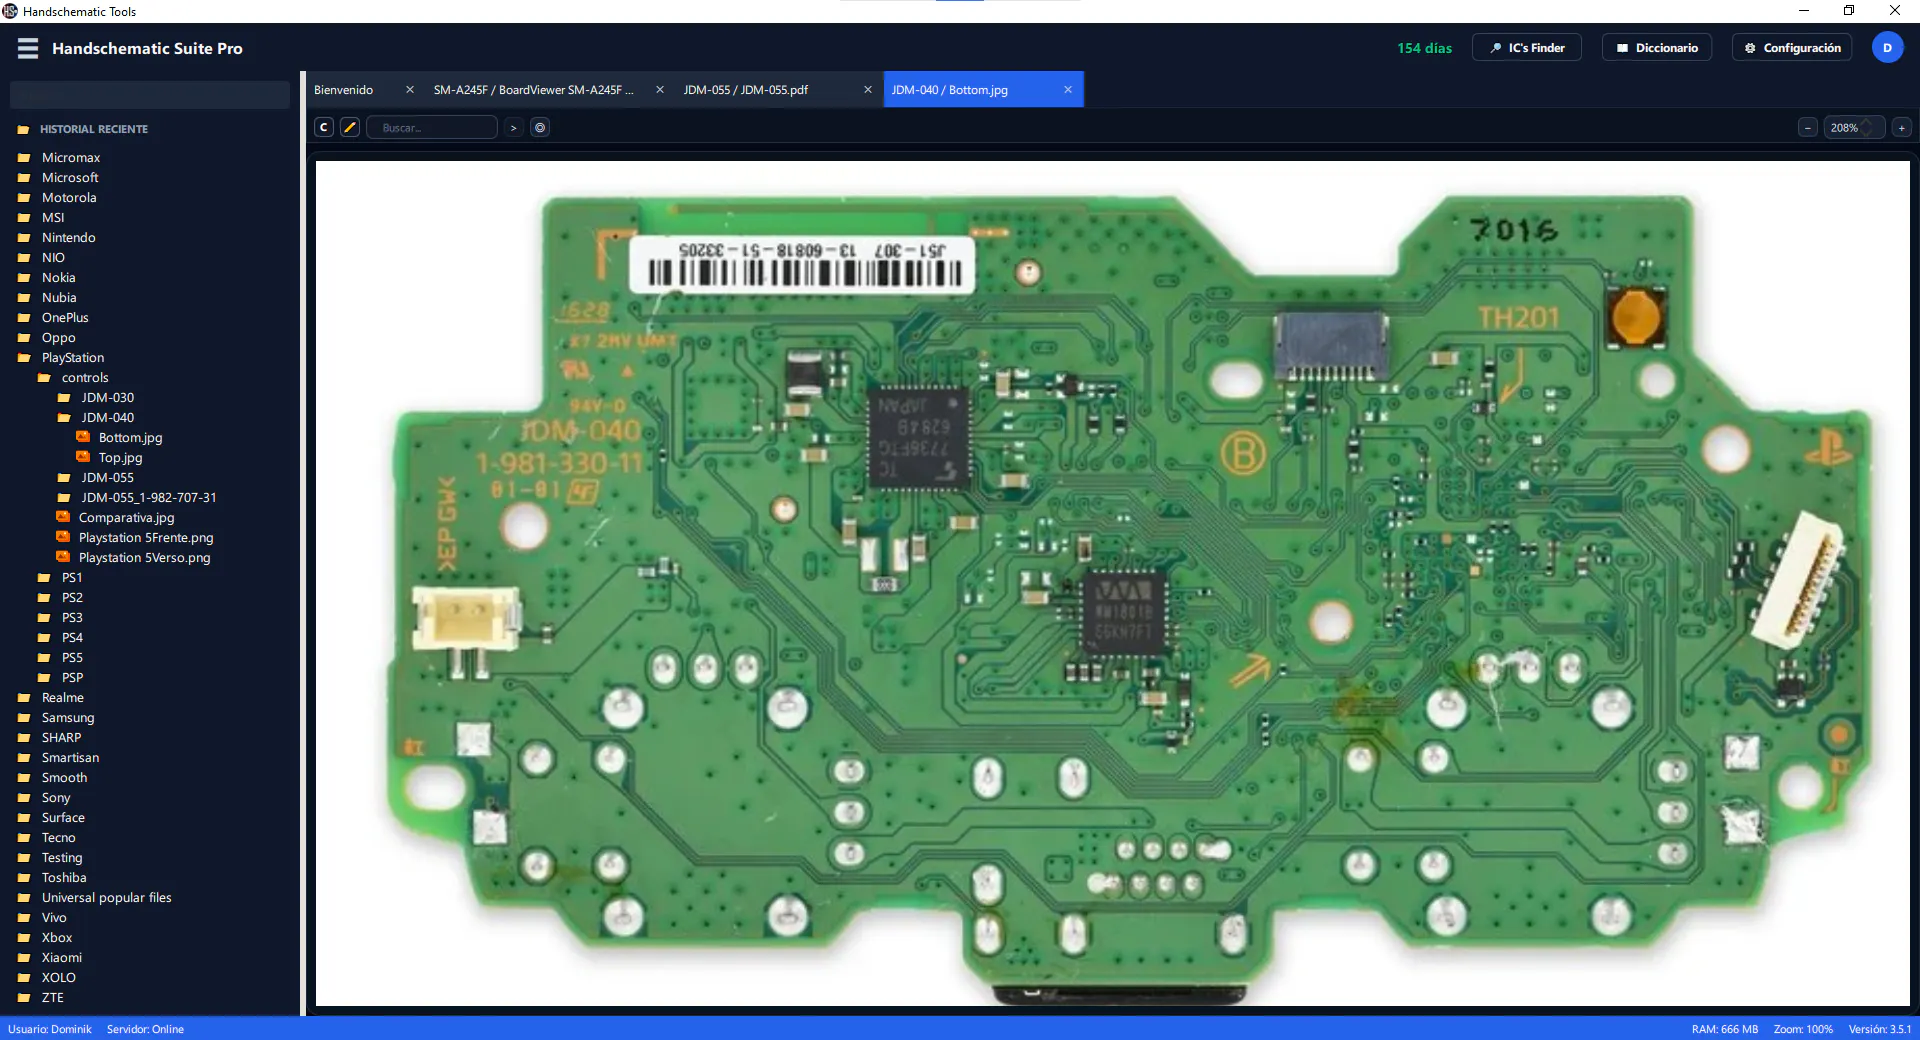Click 'RAM: 666 MB' in the status bar
1920x1040 pixels.
pos(1724,1029)
